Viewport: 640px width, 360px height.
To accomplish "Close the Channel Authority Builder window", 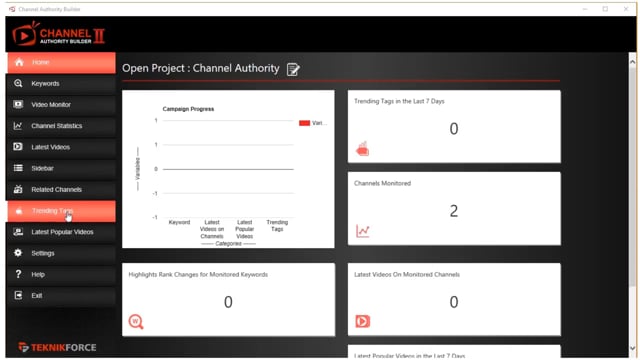I will coord(626,9).
